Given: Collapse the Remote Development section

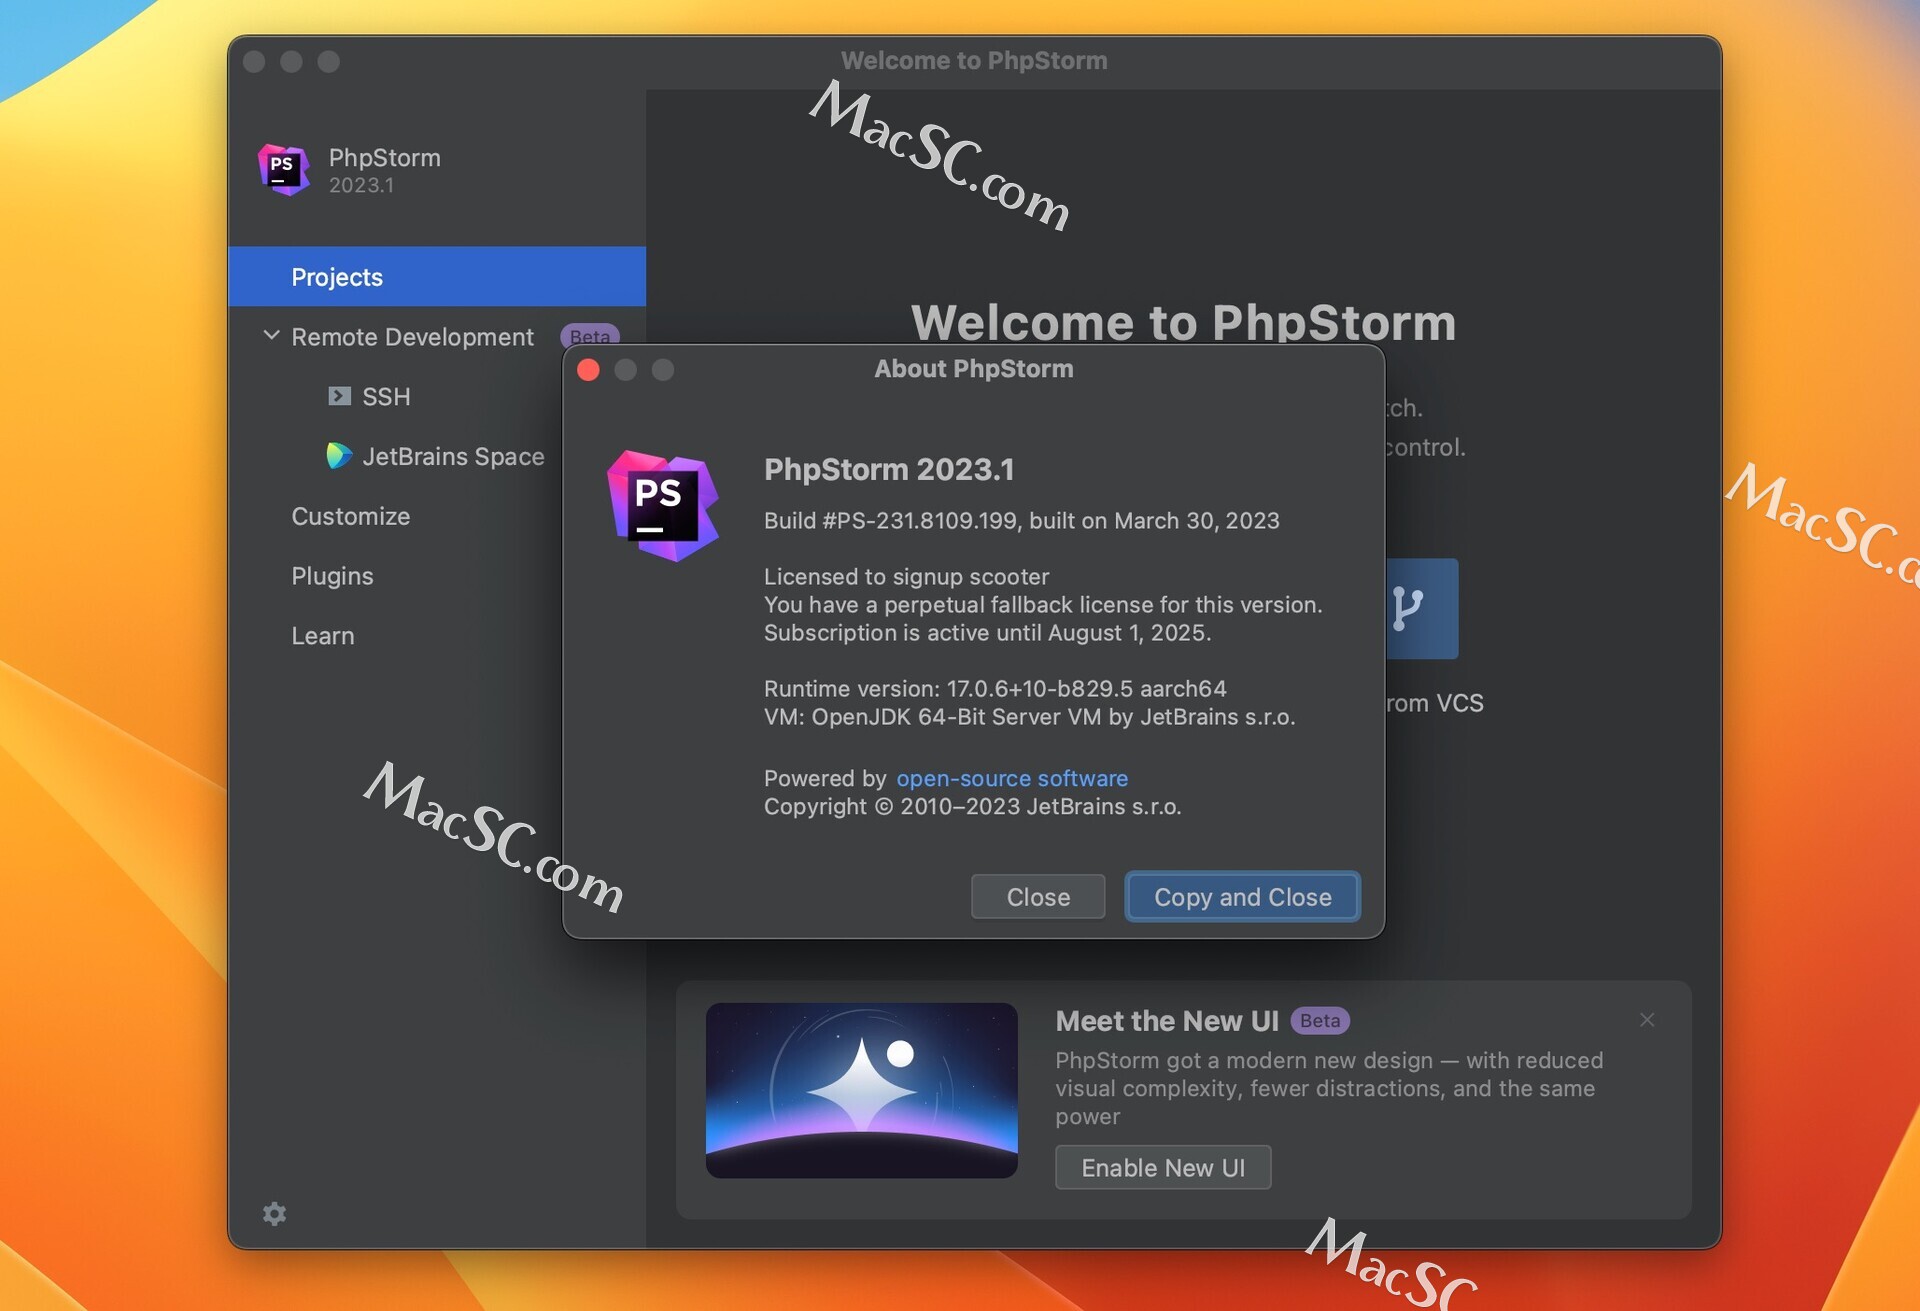Looking at the screenshot, I should (x=271, y=336).
